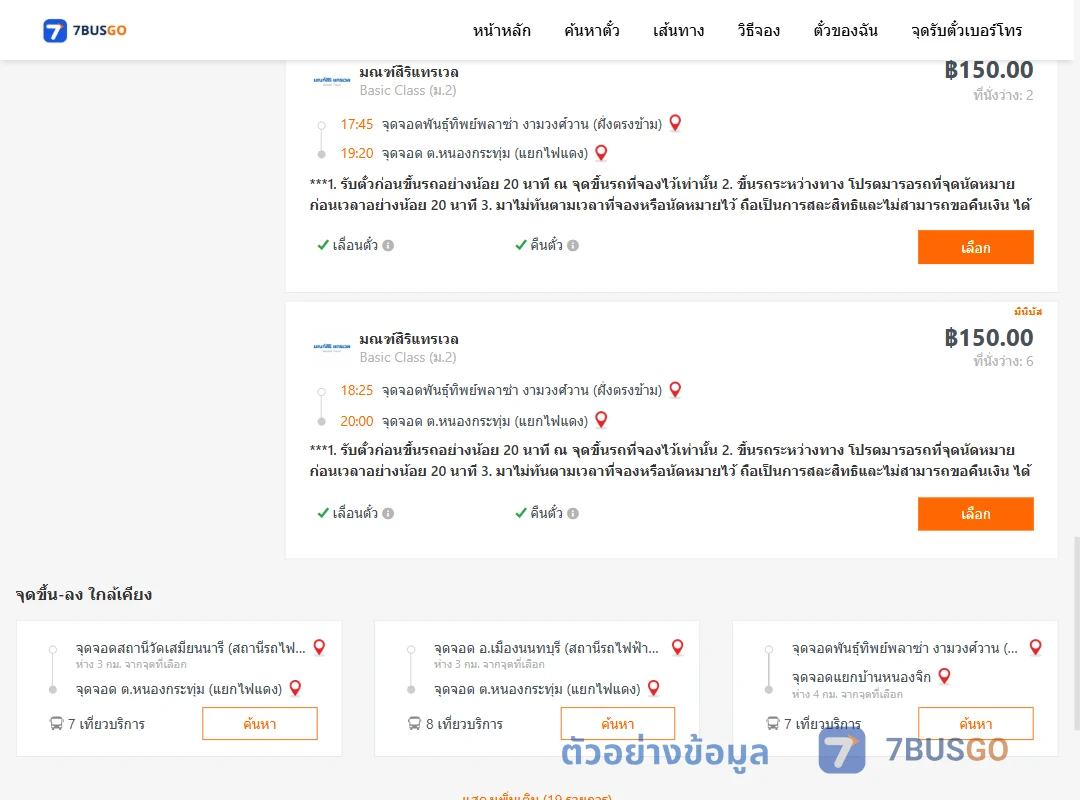This screenshot has width=1080, height=800.
Task: Click bus icon beside 7 เที่ยวบริการ in first card
Action: (56, 724)
